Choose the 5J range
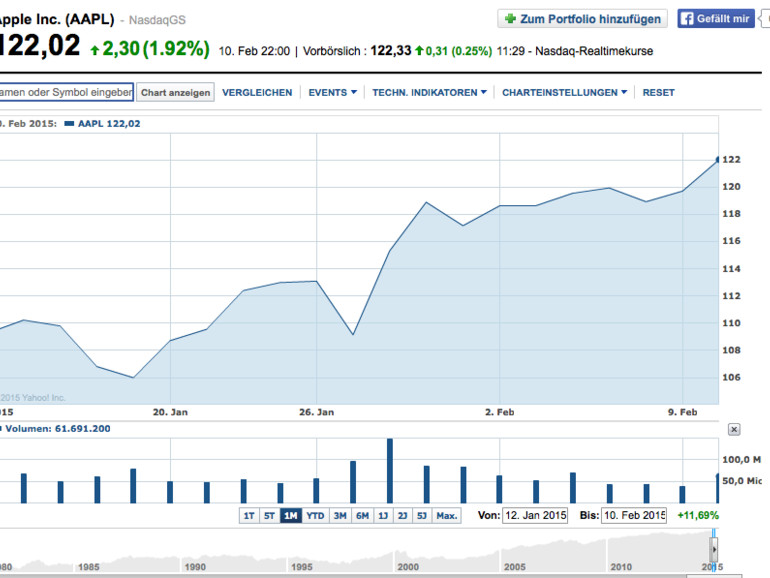Viewport: 770px width, 578px height. click(422, 516)
